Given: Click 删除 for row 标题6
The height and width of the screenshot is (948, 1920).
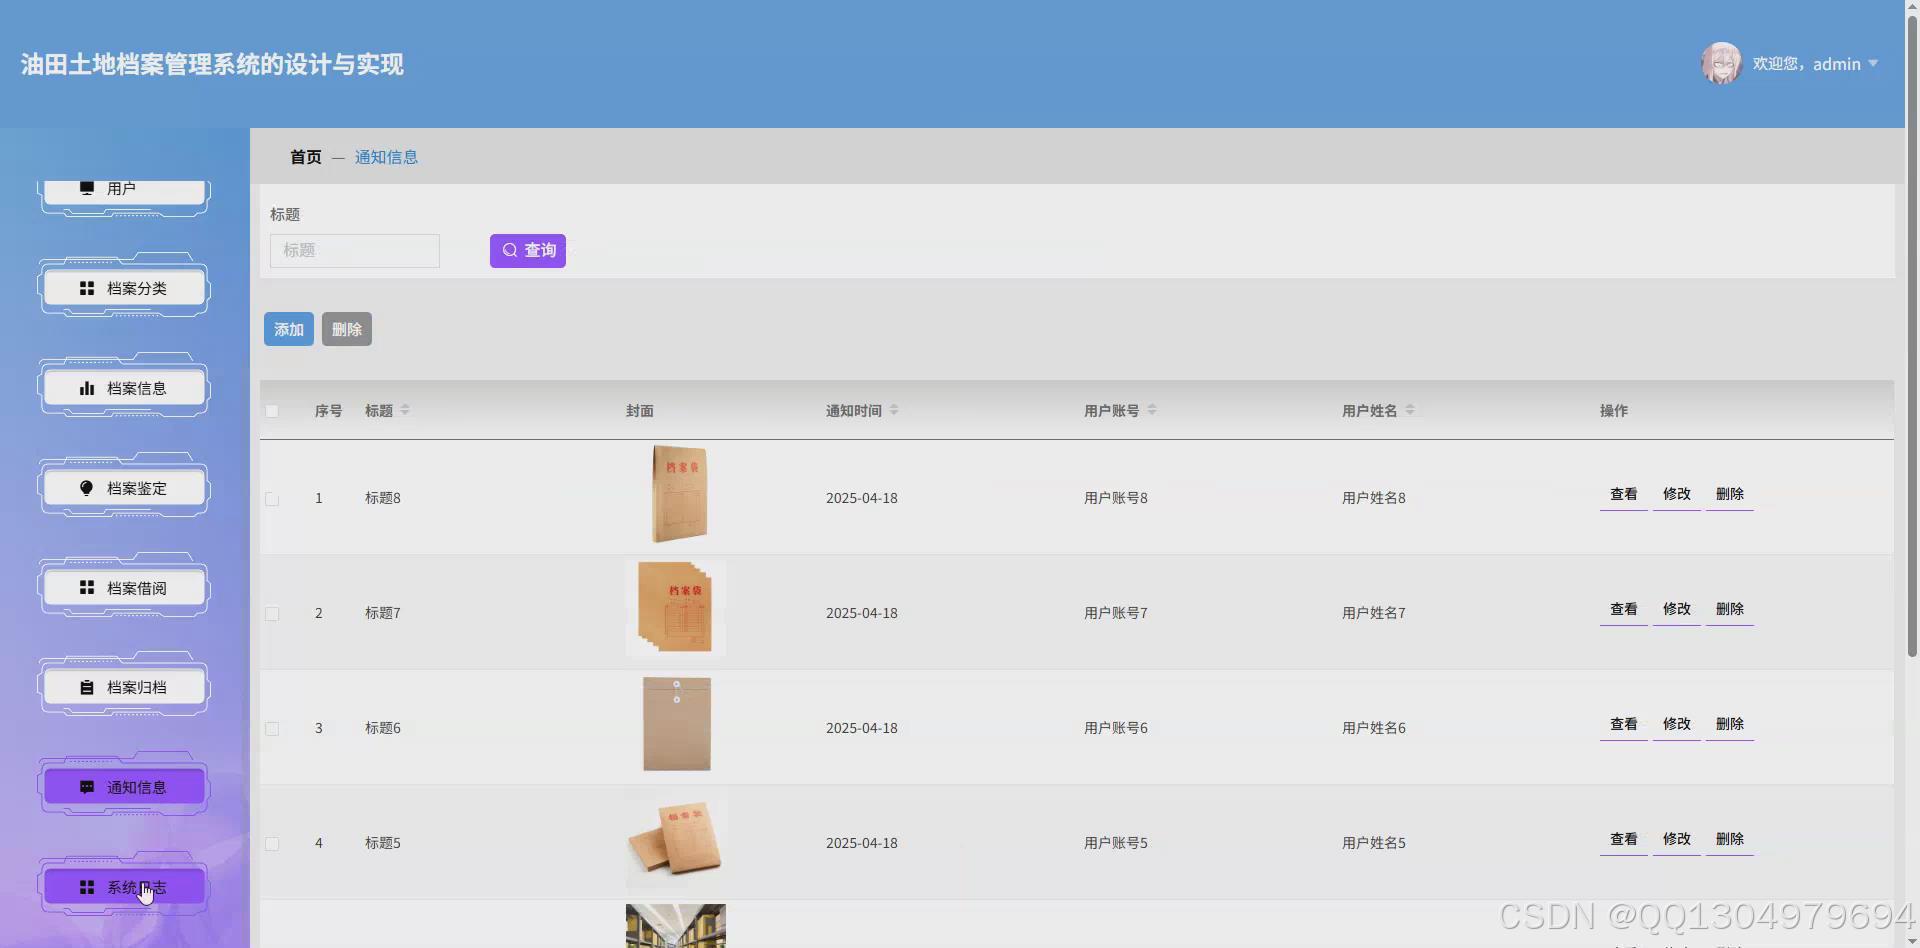Looking at the screenshot, I should coord(1730,725).
